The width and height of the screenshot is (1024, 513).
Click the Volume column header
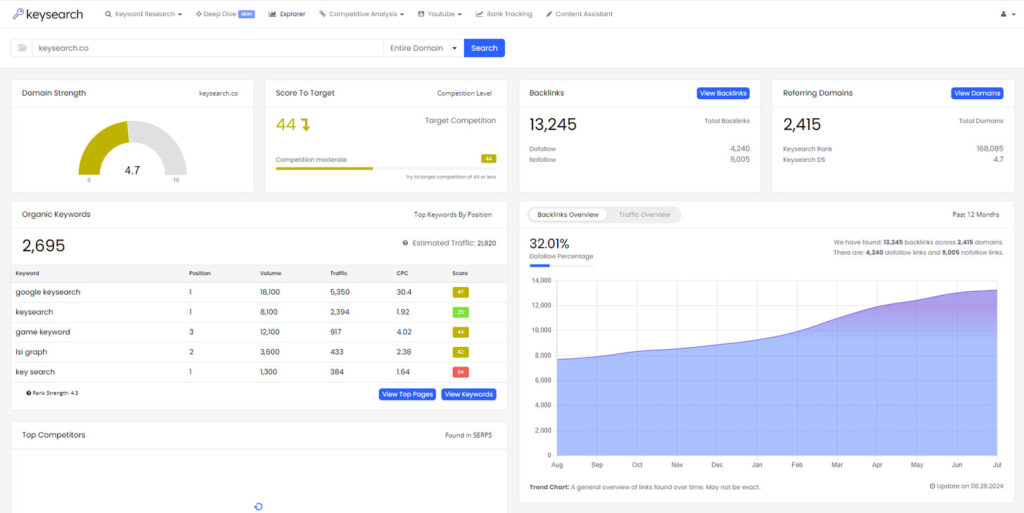click(270, 273)
